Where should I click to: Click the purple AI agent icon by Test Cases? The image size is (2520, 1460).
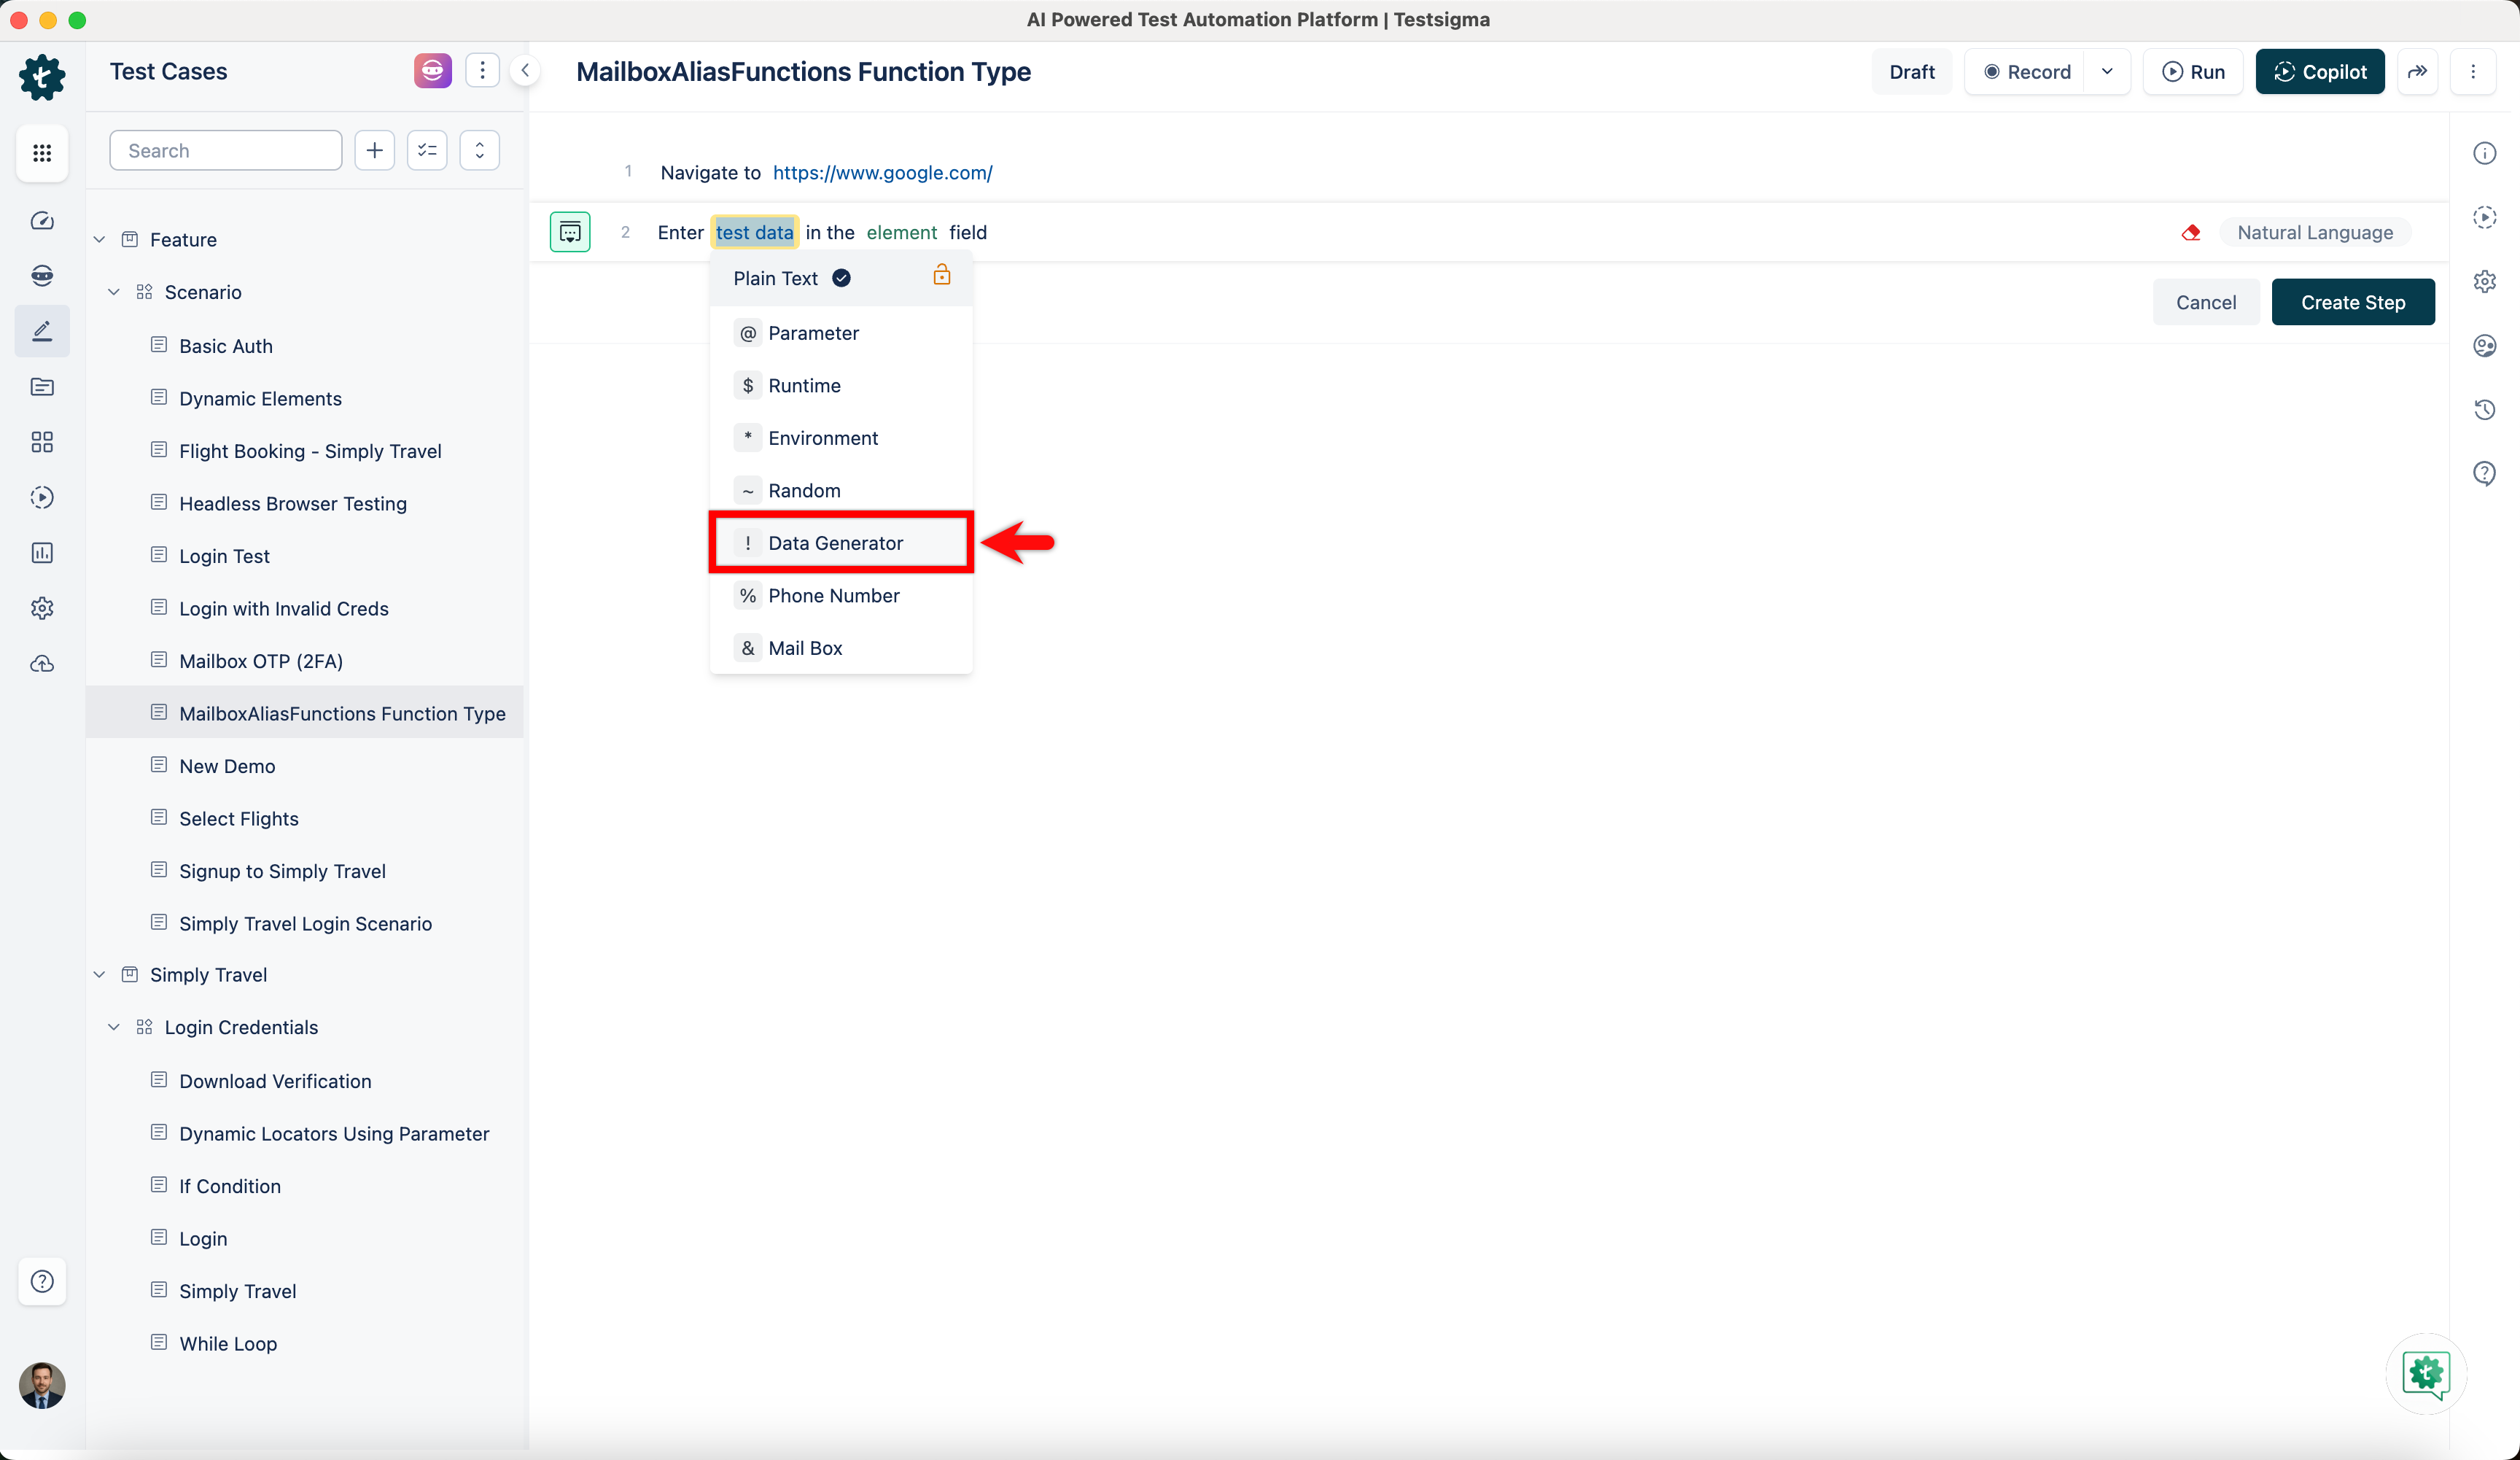coord(432,71)
